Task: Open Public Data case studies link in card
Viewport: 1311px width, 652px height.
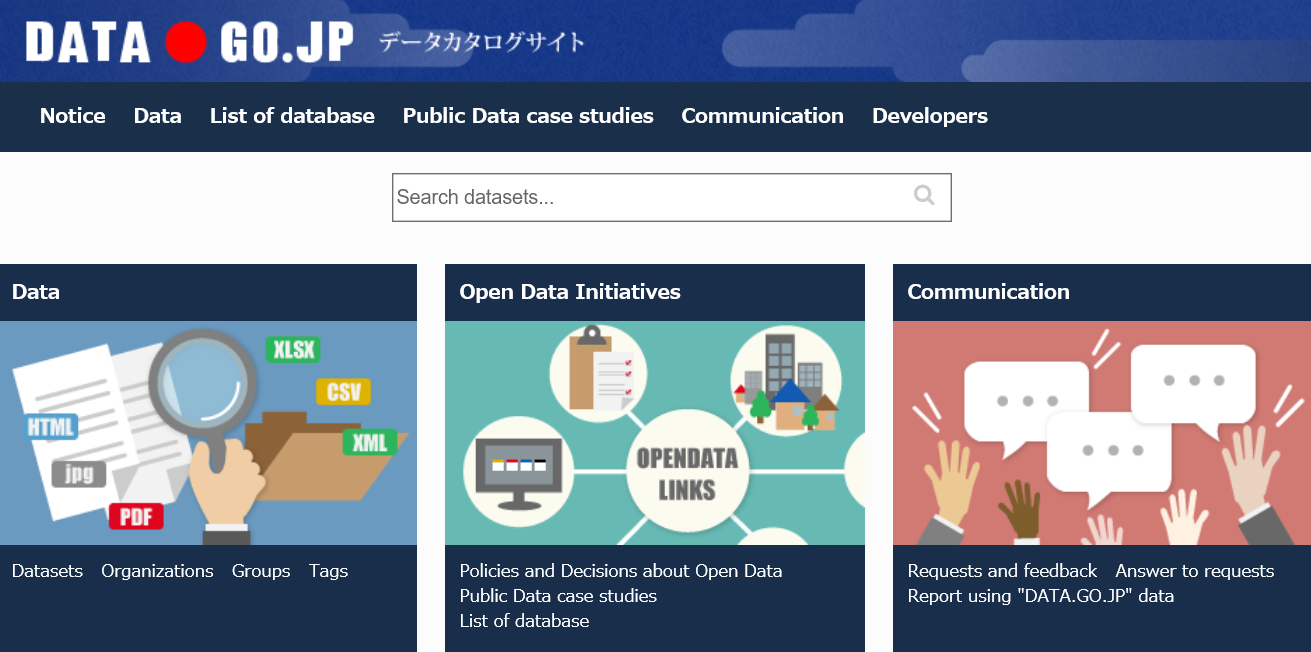Action: (558, 596)
